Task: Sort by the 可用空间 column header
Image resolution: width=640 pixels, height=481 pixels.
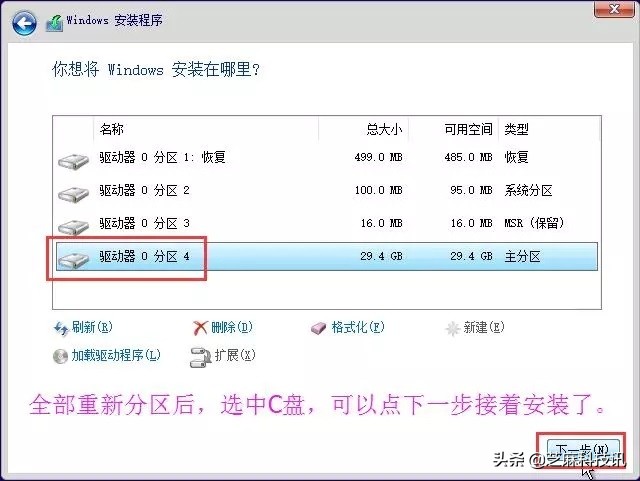Action: tap(453, 129)
